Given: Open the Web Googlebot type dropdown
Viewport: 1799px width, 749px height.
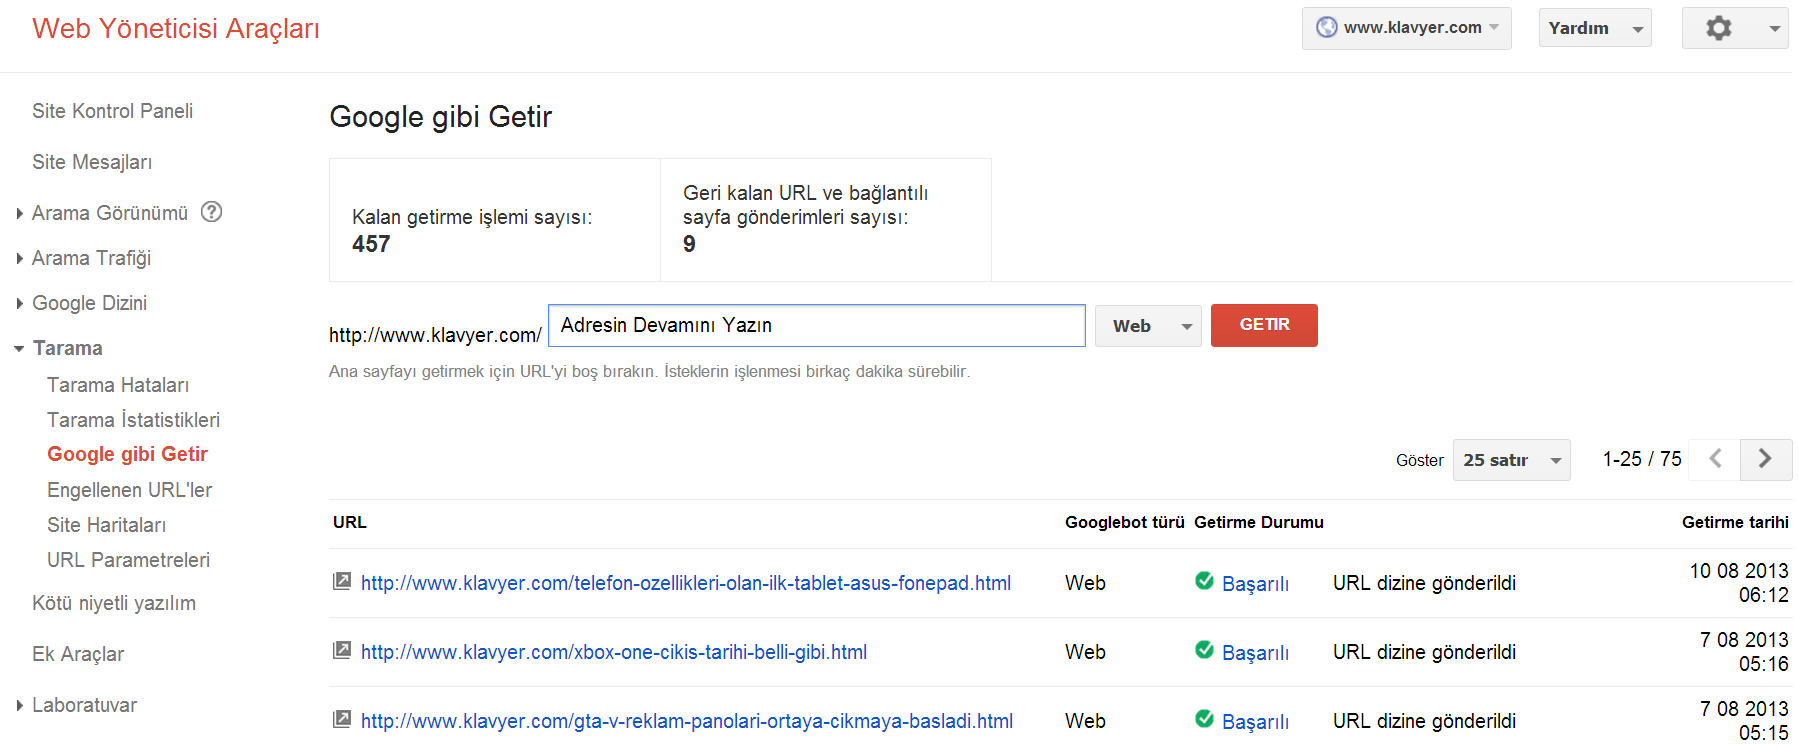Looking at the screenshot, I should pyautogui.click(x=1147, y=326).
